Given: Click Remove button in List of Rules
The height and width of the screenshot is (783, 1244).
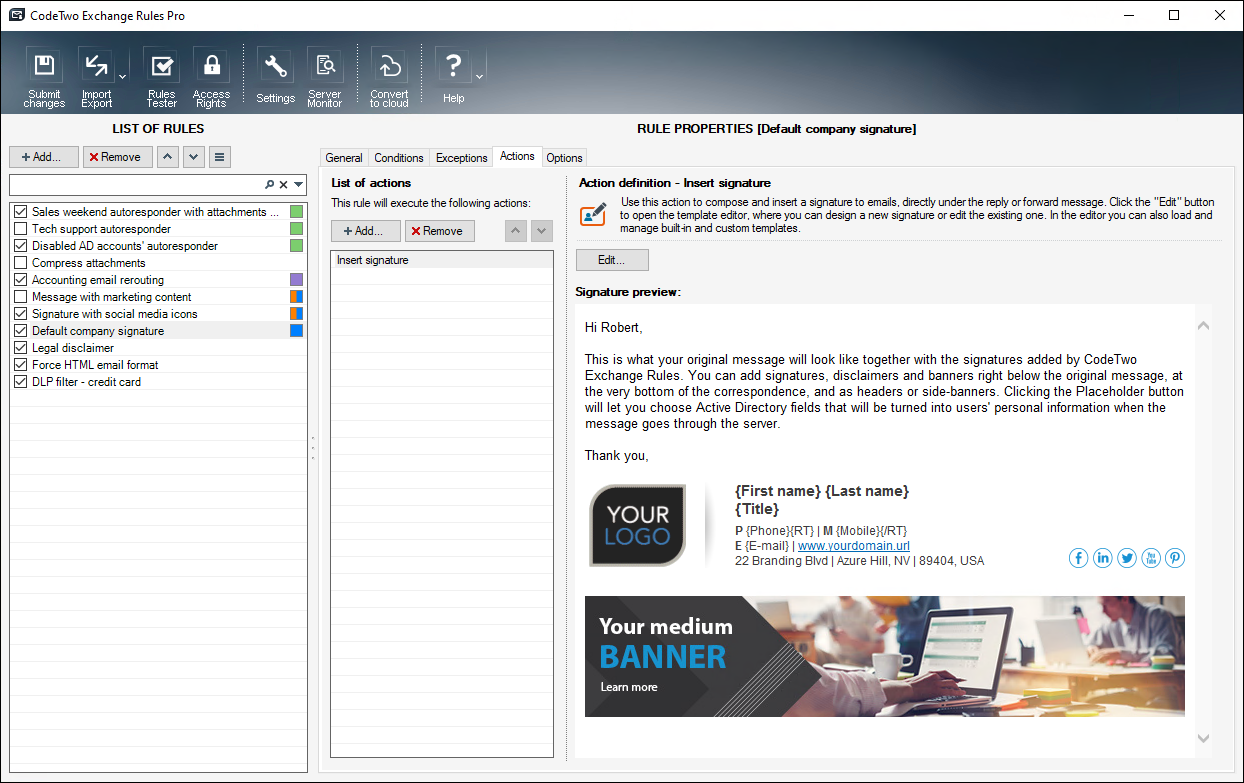Looking at the screenshot, I should tap(118, 157).
